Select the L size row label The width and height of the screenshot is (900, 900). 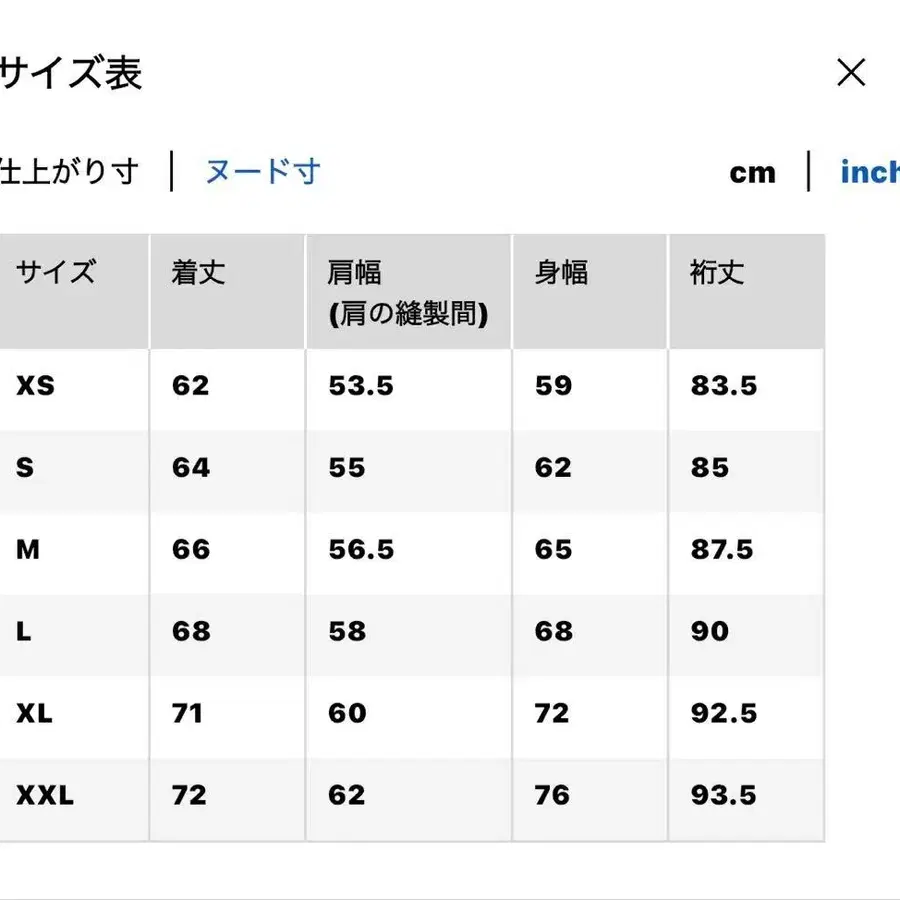tap(22, 632)
